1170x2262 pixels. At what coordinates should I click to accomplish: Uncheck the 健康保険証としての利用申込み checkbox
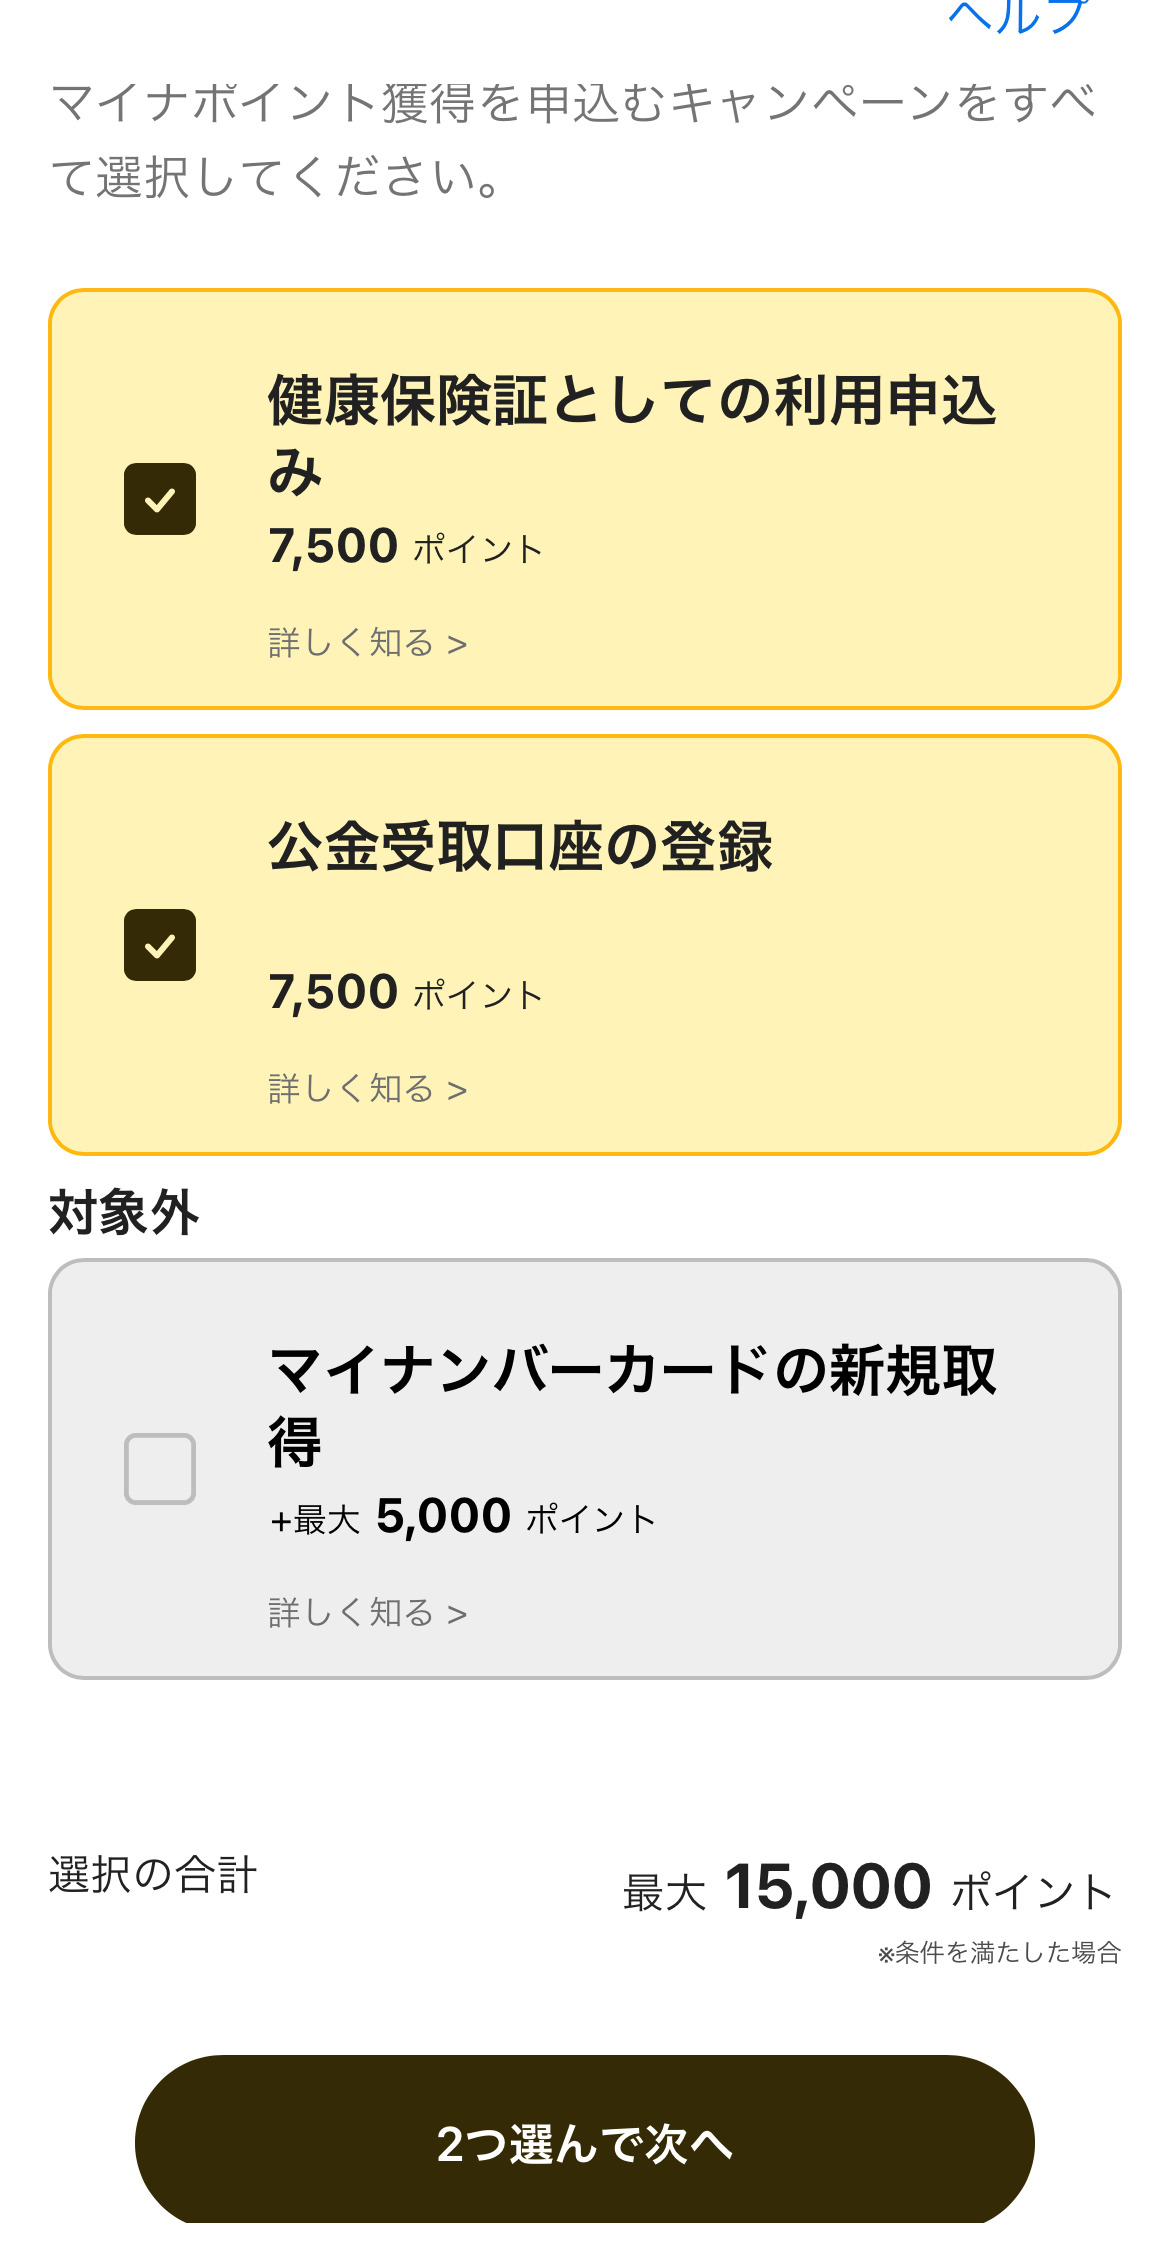(160, 499)
